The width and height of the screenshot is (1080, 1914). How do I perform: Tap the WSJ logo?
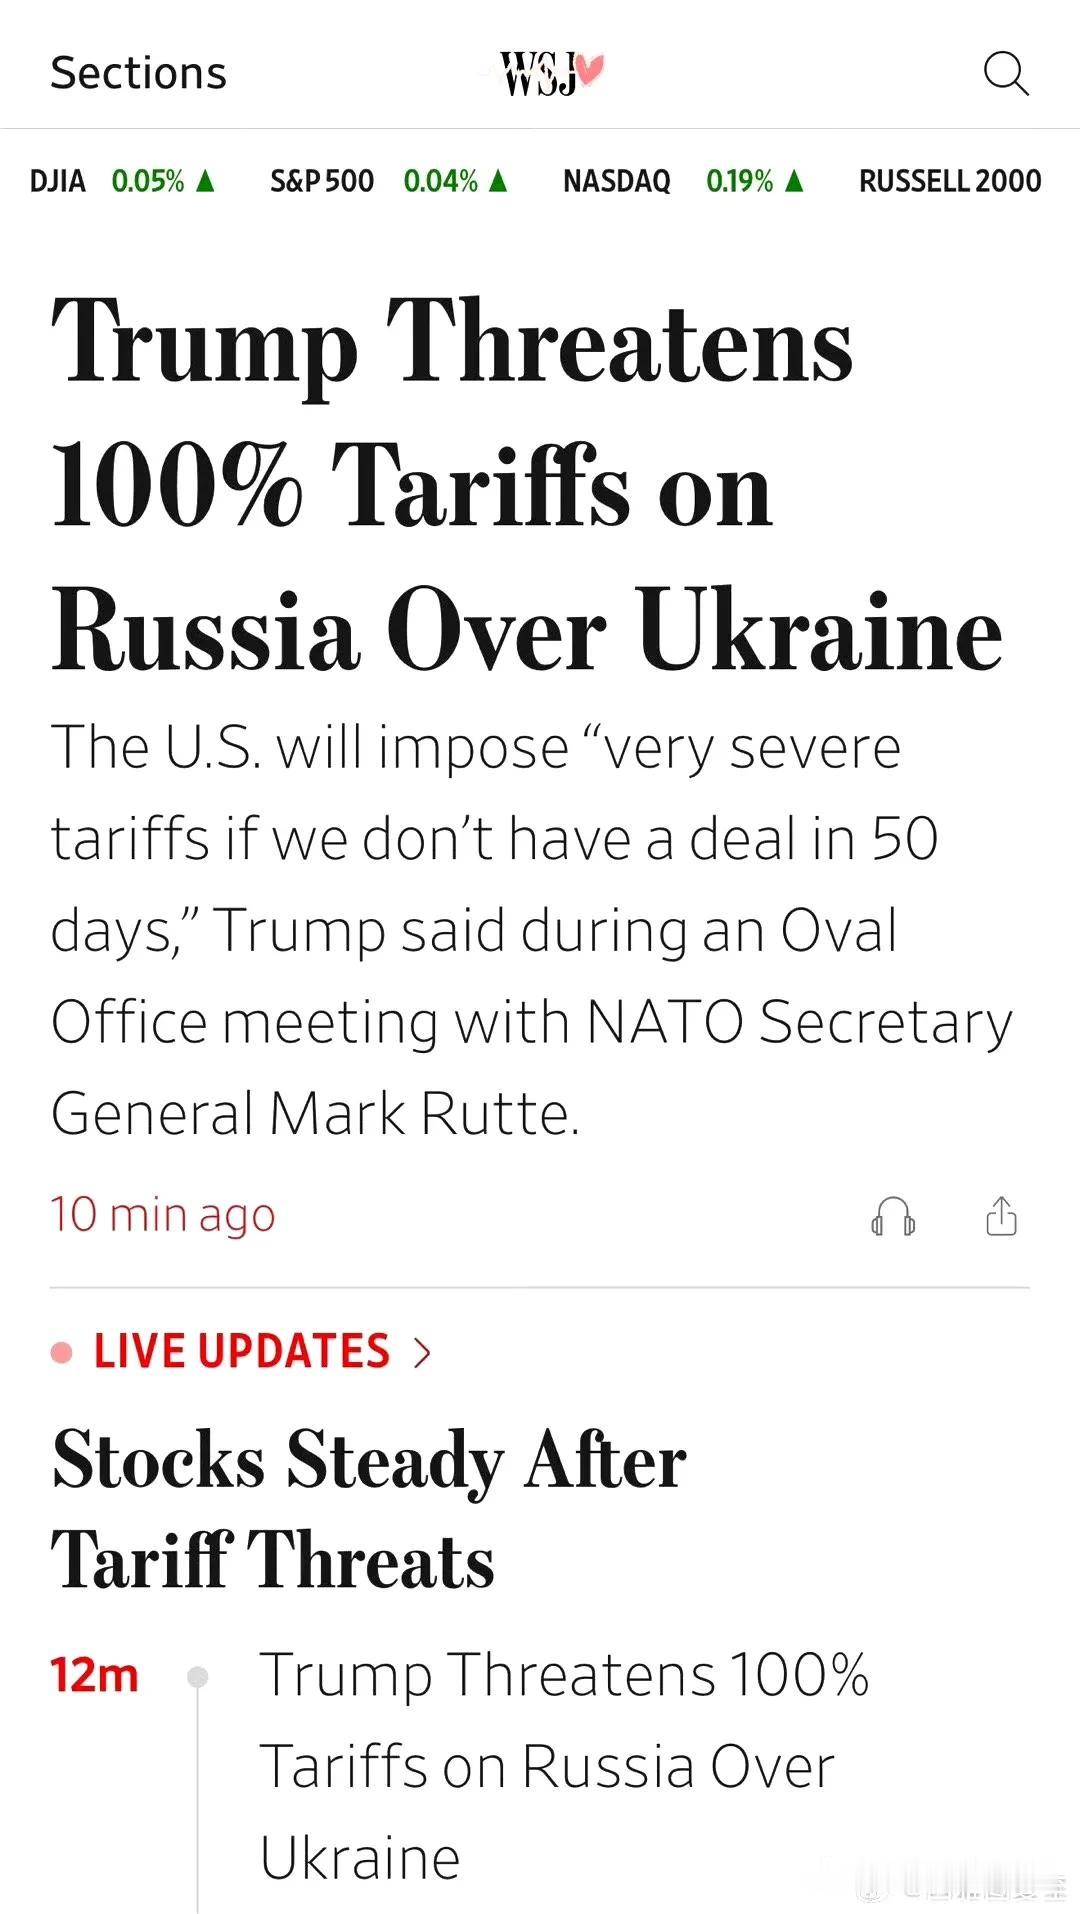551,74
